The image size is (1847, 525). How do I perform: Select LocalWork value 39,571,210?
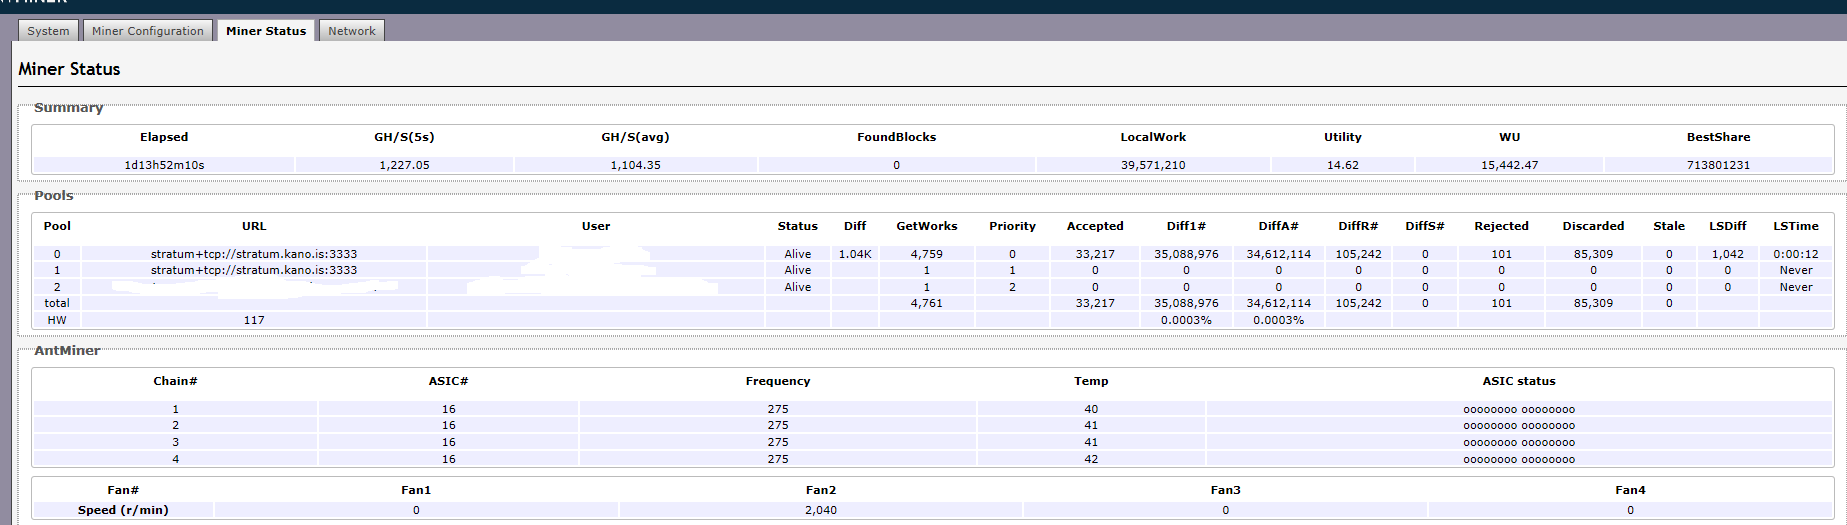1153,165
